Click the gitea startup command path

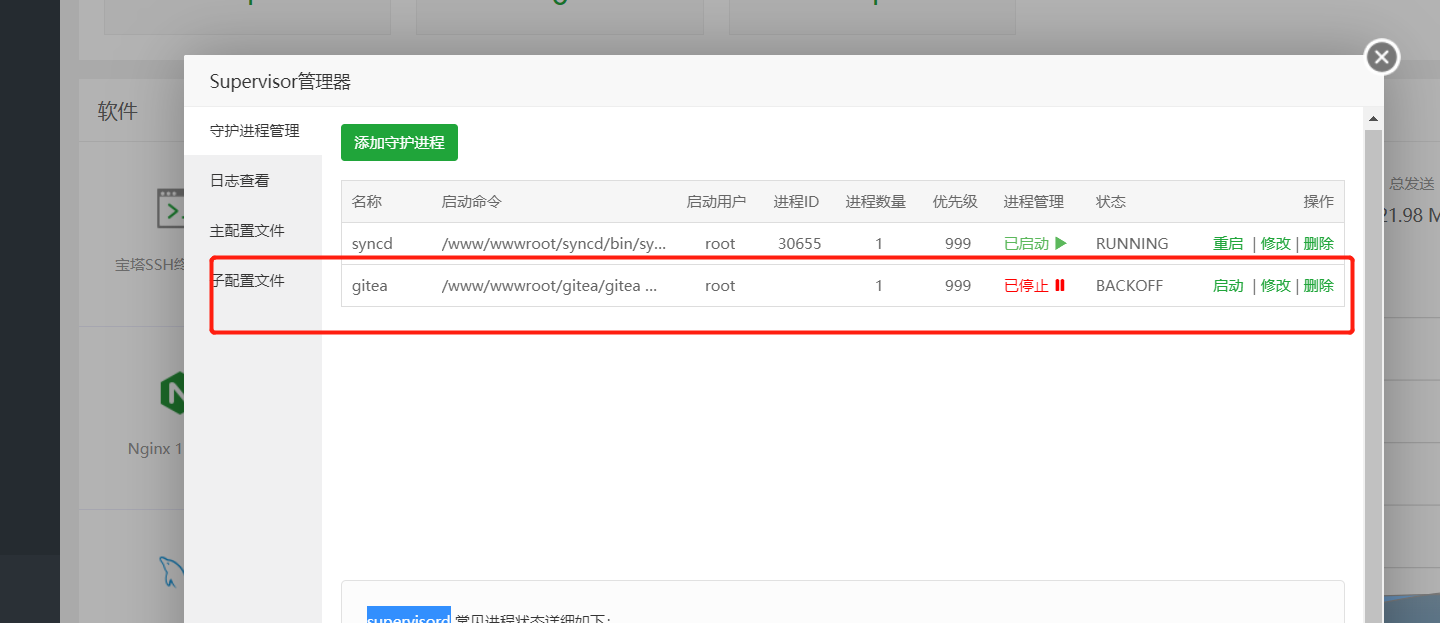pos(549,285)
